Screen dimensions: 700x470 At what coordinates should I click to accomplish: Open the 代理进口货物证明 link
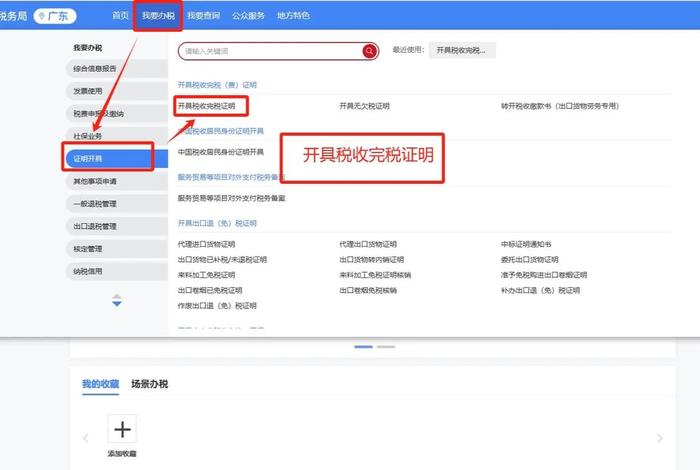pos(206,244)
